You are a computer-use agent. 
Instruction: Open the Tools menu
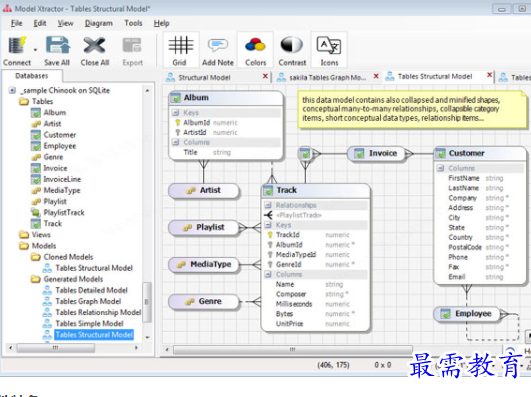click(133, 23)
